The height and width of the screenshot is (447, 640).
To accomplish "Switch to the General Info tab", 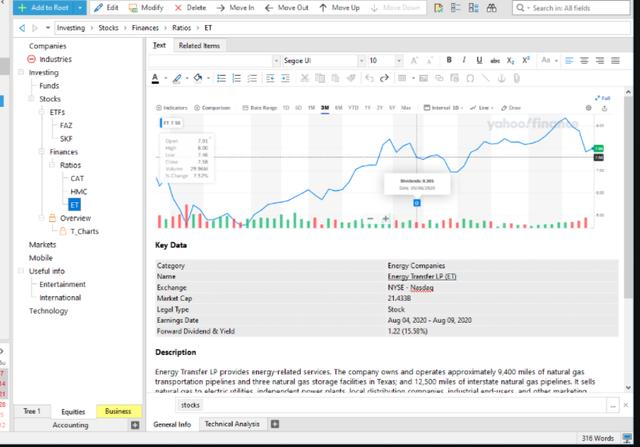I will (172, 425).
